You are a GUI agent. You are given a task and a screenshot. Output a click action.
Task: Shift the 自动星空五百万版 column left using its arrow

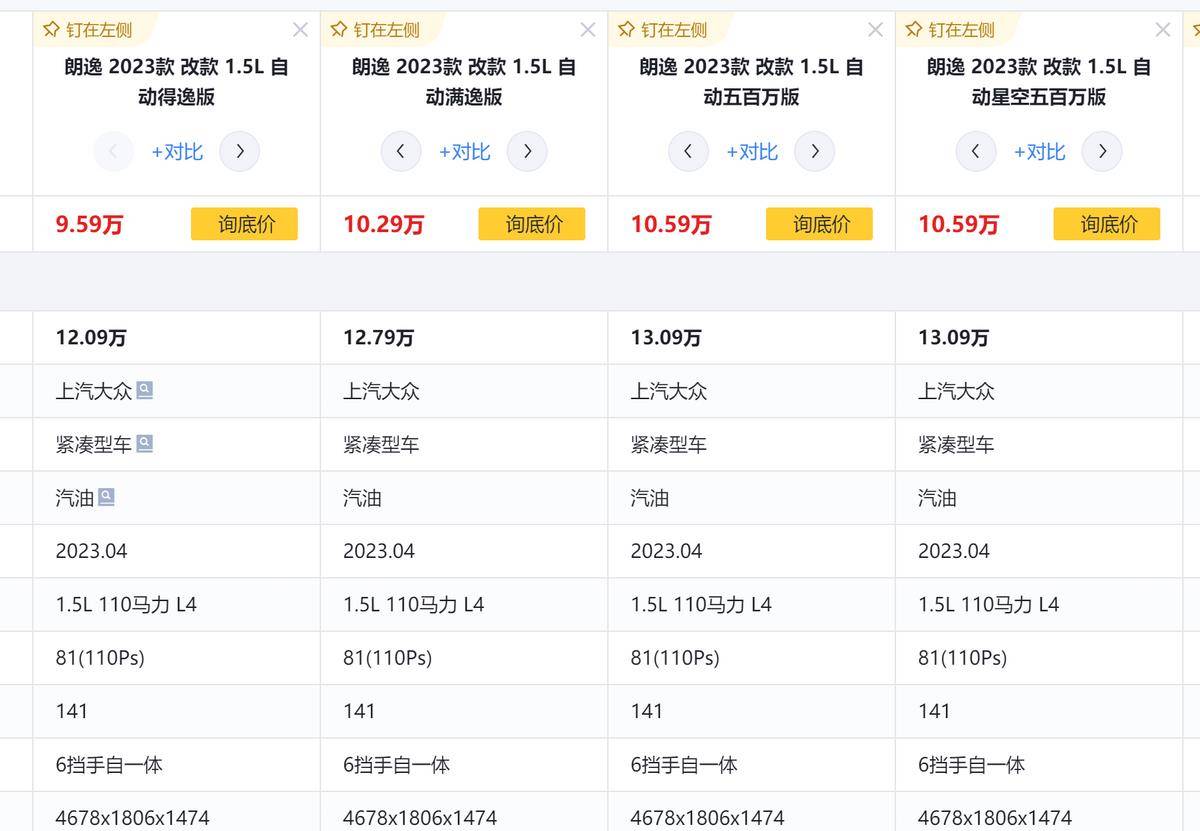(x=976, y=152)
